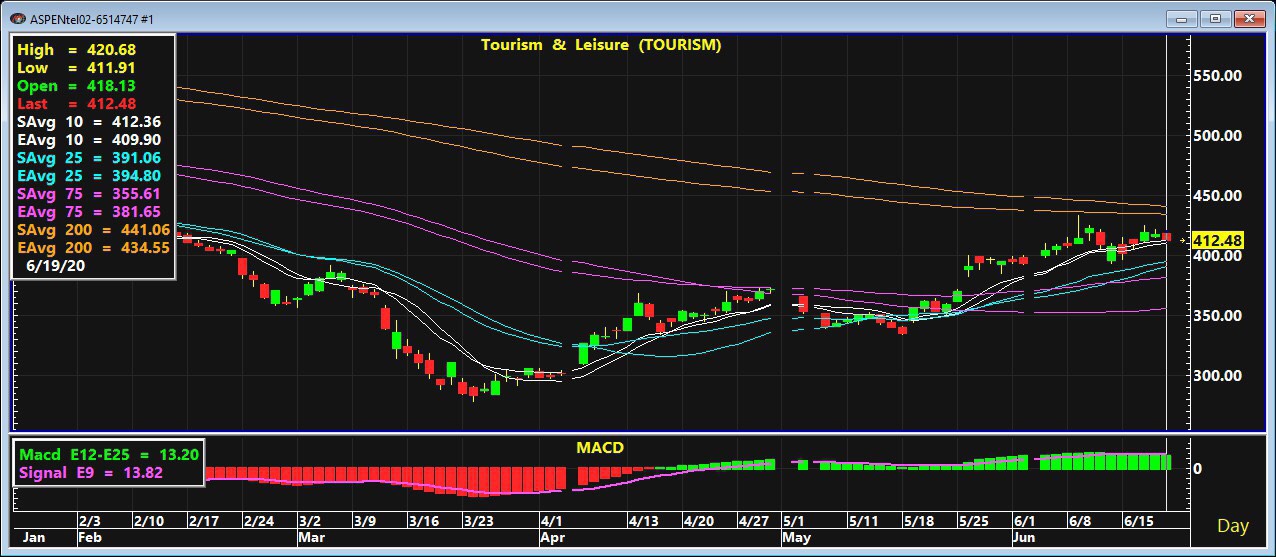Click the 6/15 date on time axis
This screenshot has width=1276, height=557.
coord(1137,522)
